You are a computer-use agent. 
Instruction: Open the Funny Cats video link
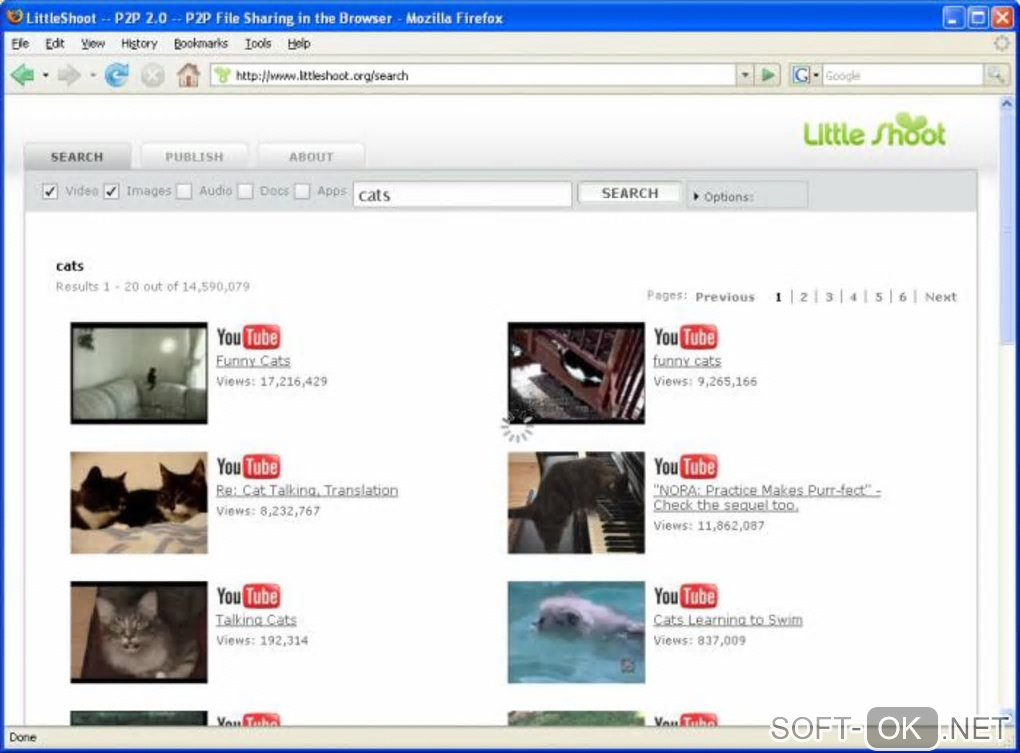pos(253,361)
